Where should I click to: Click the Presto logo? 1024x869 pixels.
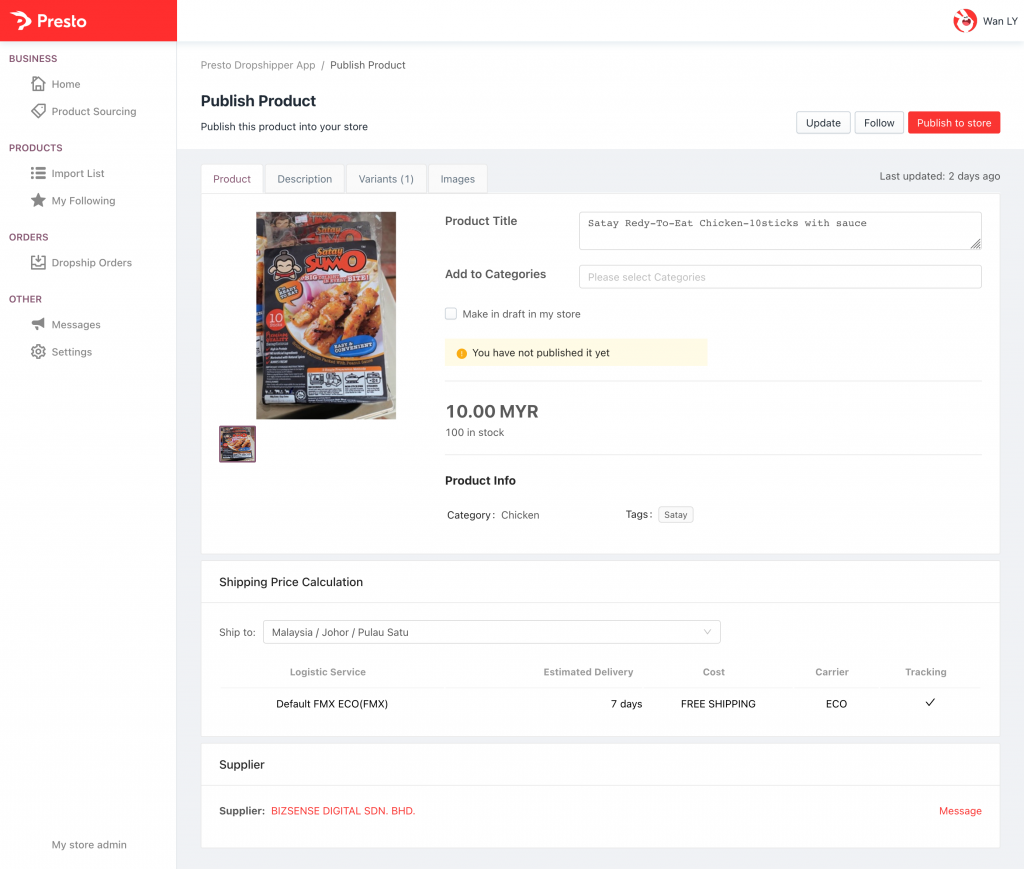[x=48, y=20]
